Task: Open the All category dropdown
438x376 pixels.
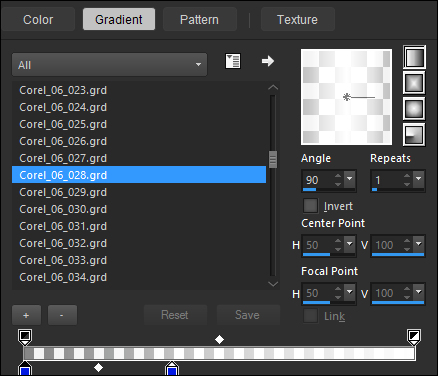Action: (x=109, y=65)
